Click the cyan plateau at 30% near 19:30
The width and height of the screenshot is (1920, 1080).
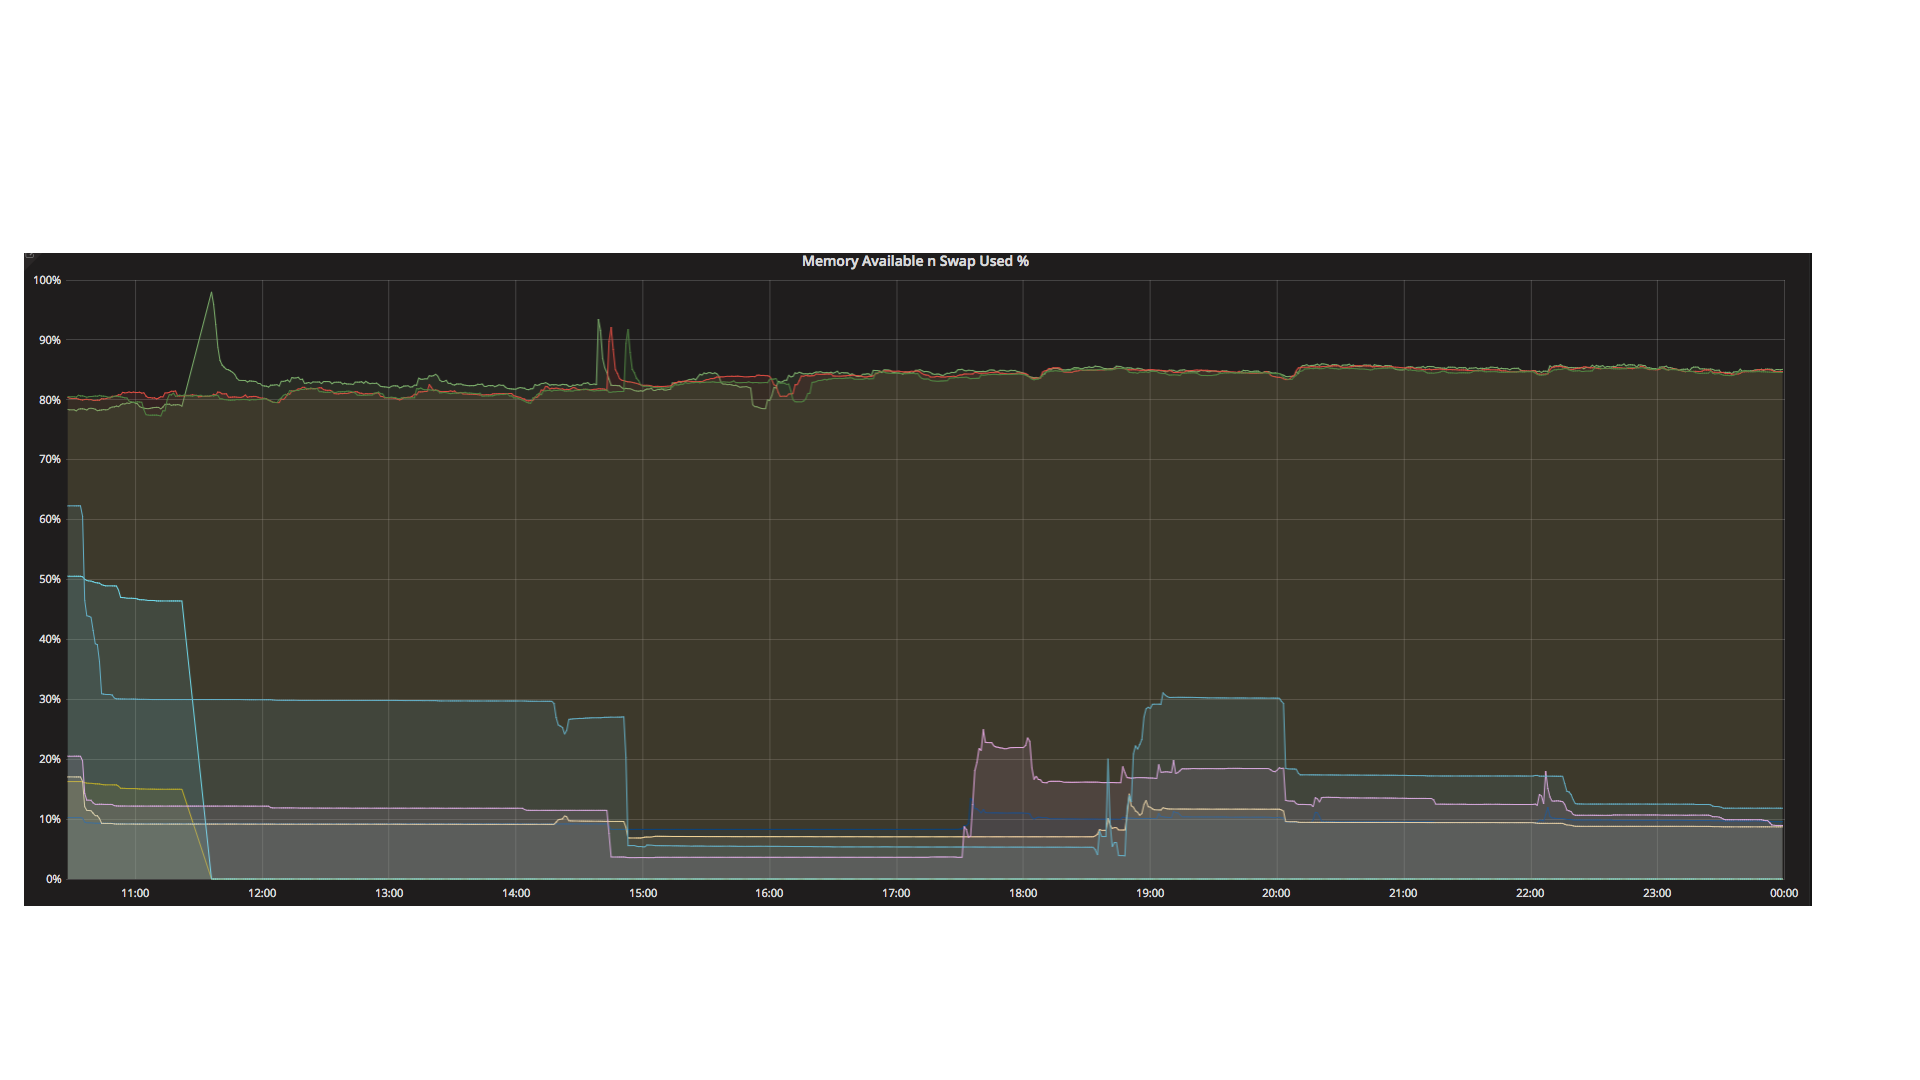tap(1213, 698)
